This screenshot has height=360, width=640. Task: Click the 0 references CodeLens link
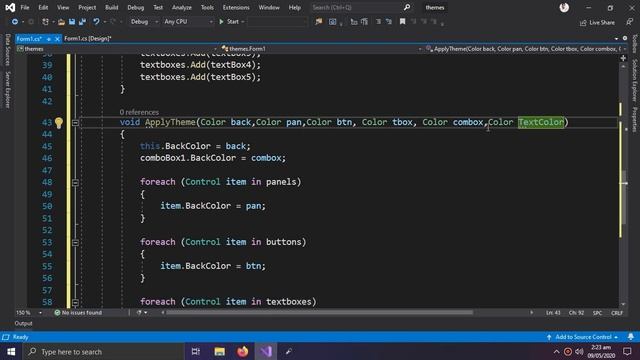139,112
